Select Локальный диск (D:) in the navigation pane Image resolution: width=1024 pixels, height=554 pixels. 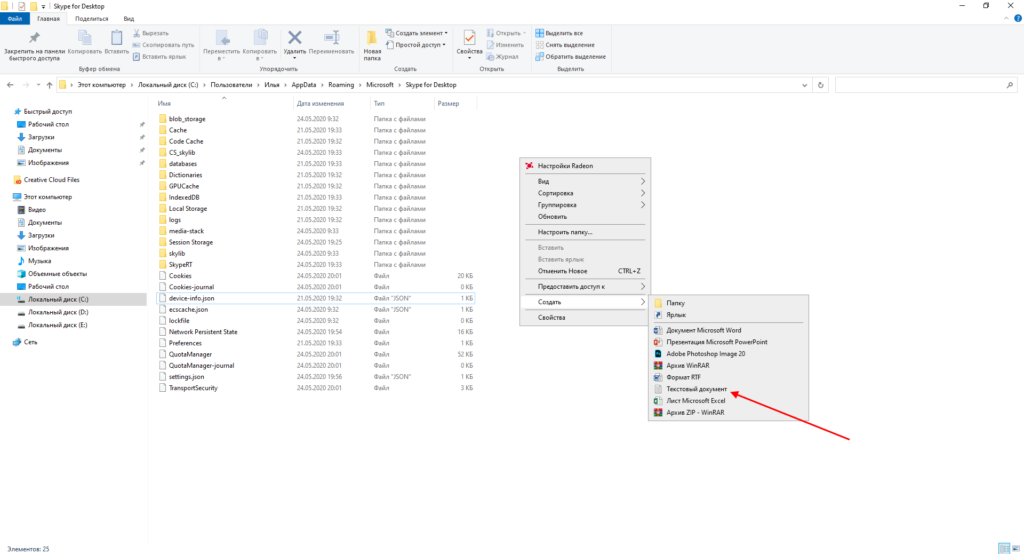[58, 313]
